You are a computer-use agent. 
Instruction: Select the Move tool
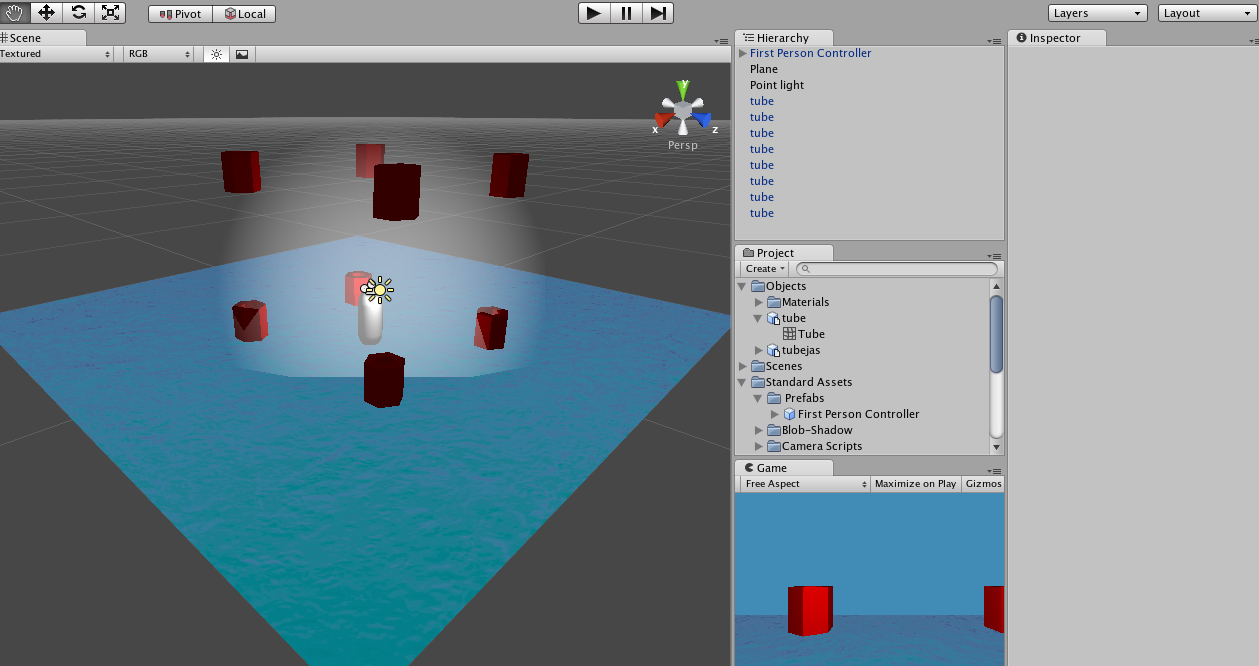45,13
